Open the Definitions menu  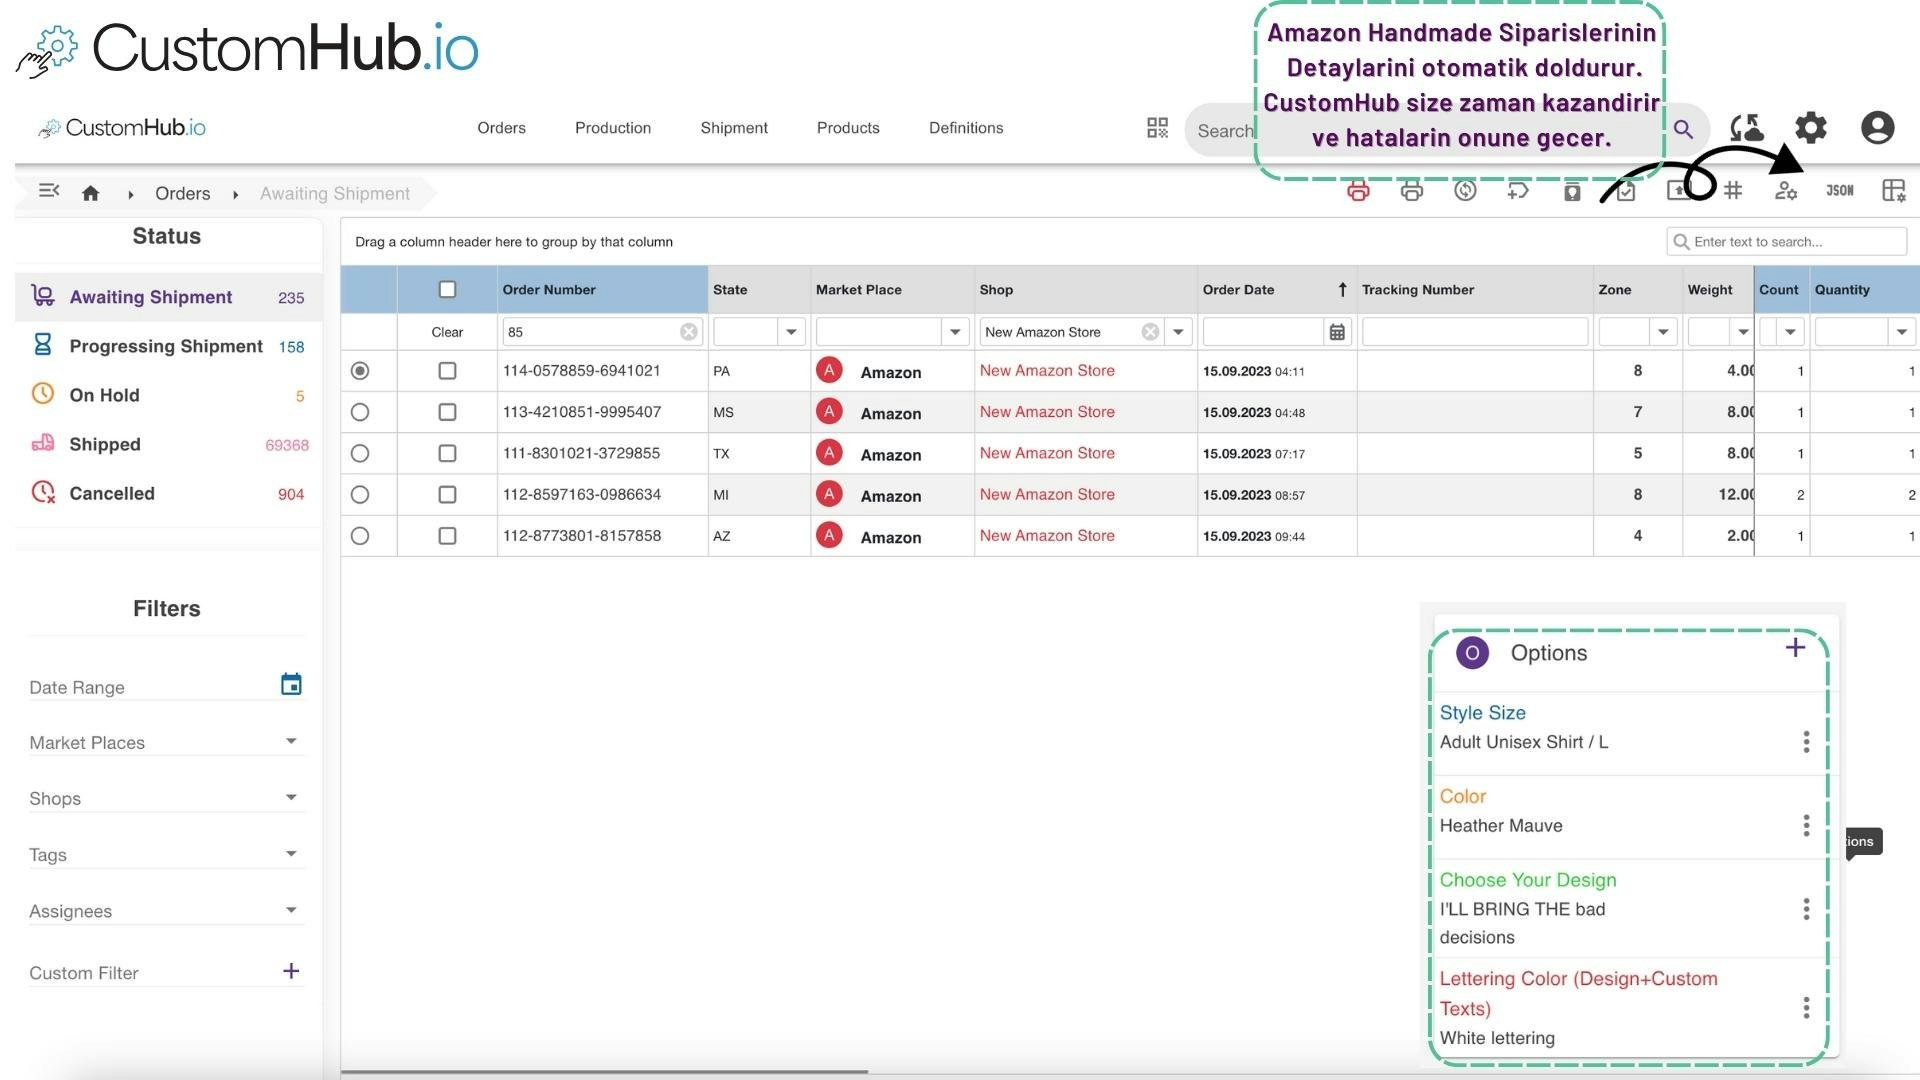pyautogui.click(x=966, y=128)
